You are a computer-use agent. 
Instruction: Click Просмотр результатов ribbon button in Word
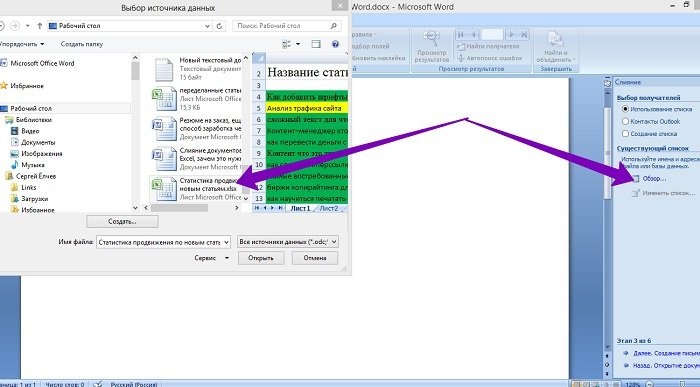pos(431,47)
